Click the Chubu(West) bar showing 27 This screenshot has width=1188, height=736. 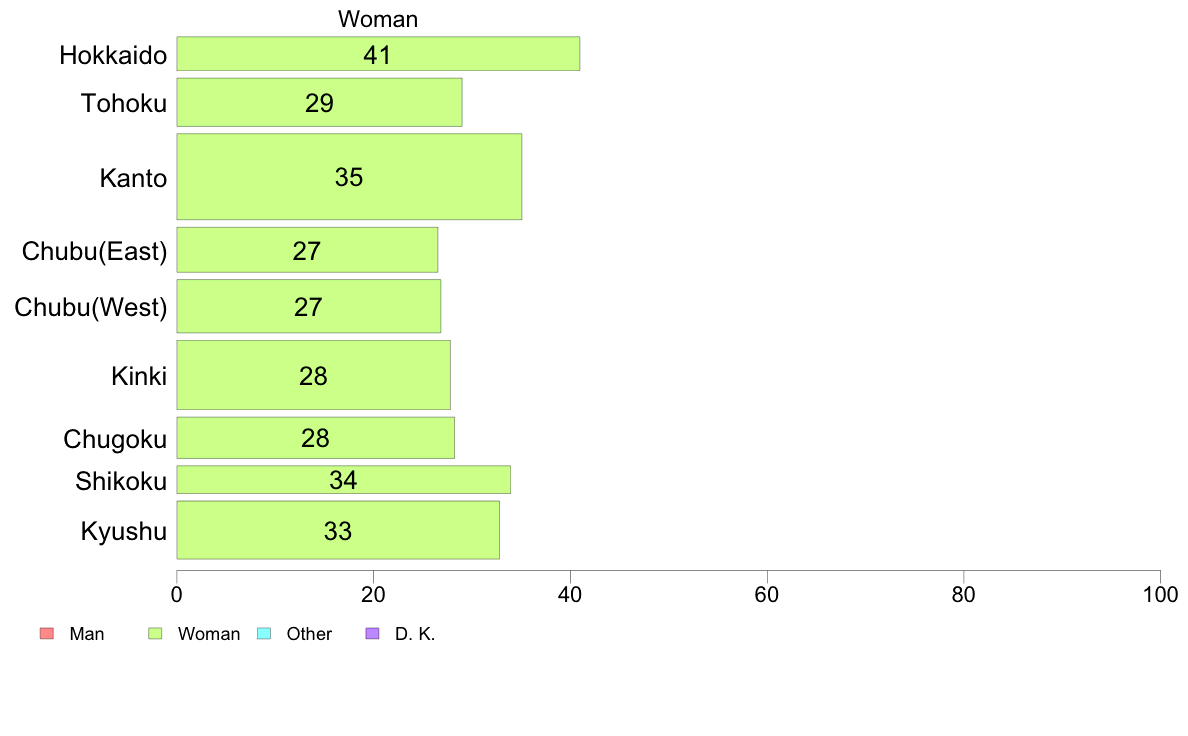[308, 306]
